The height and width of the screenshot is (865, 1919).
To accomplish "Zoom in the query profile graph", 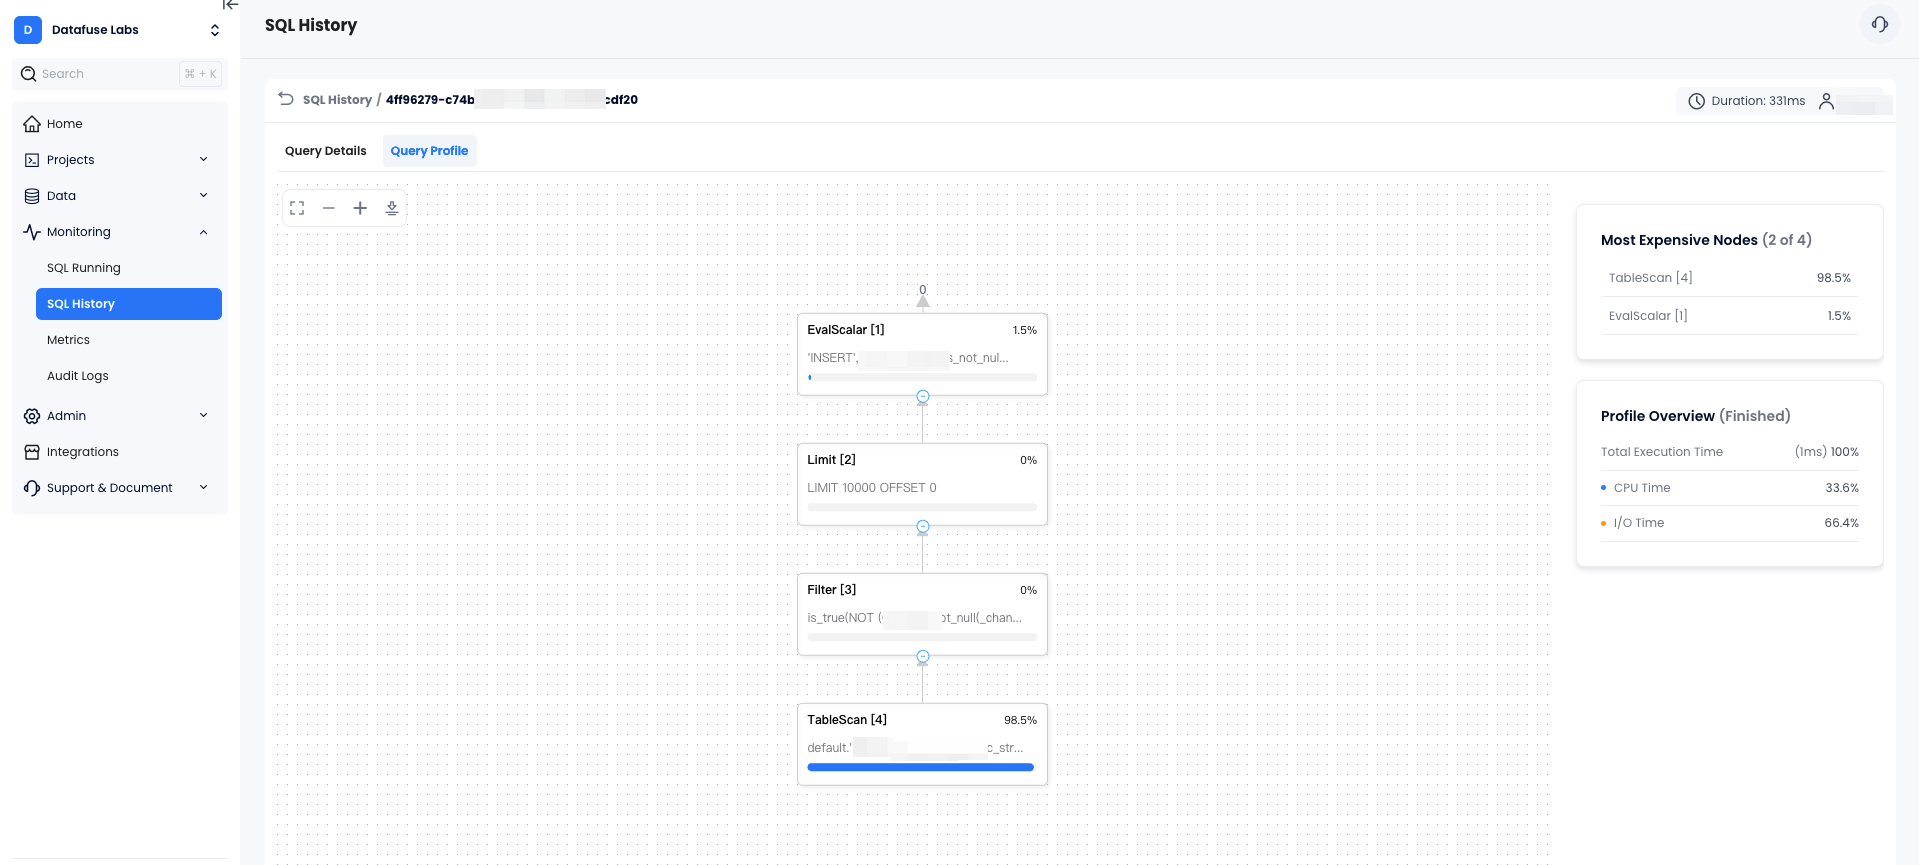I will (360, 208).
